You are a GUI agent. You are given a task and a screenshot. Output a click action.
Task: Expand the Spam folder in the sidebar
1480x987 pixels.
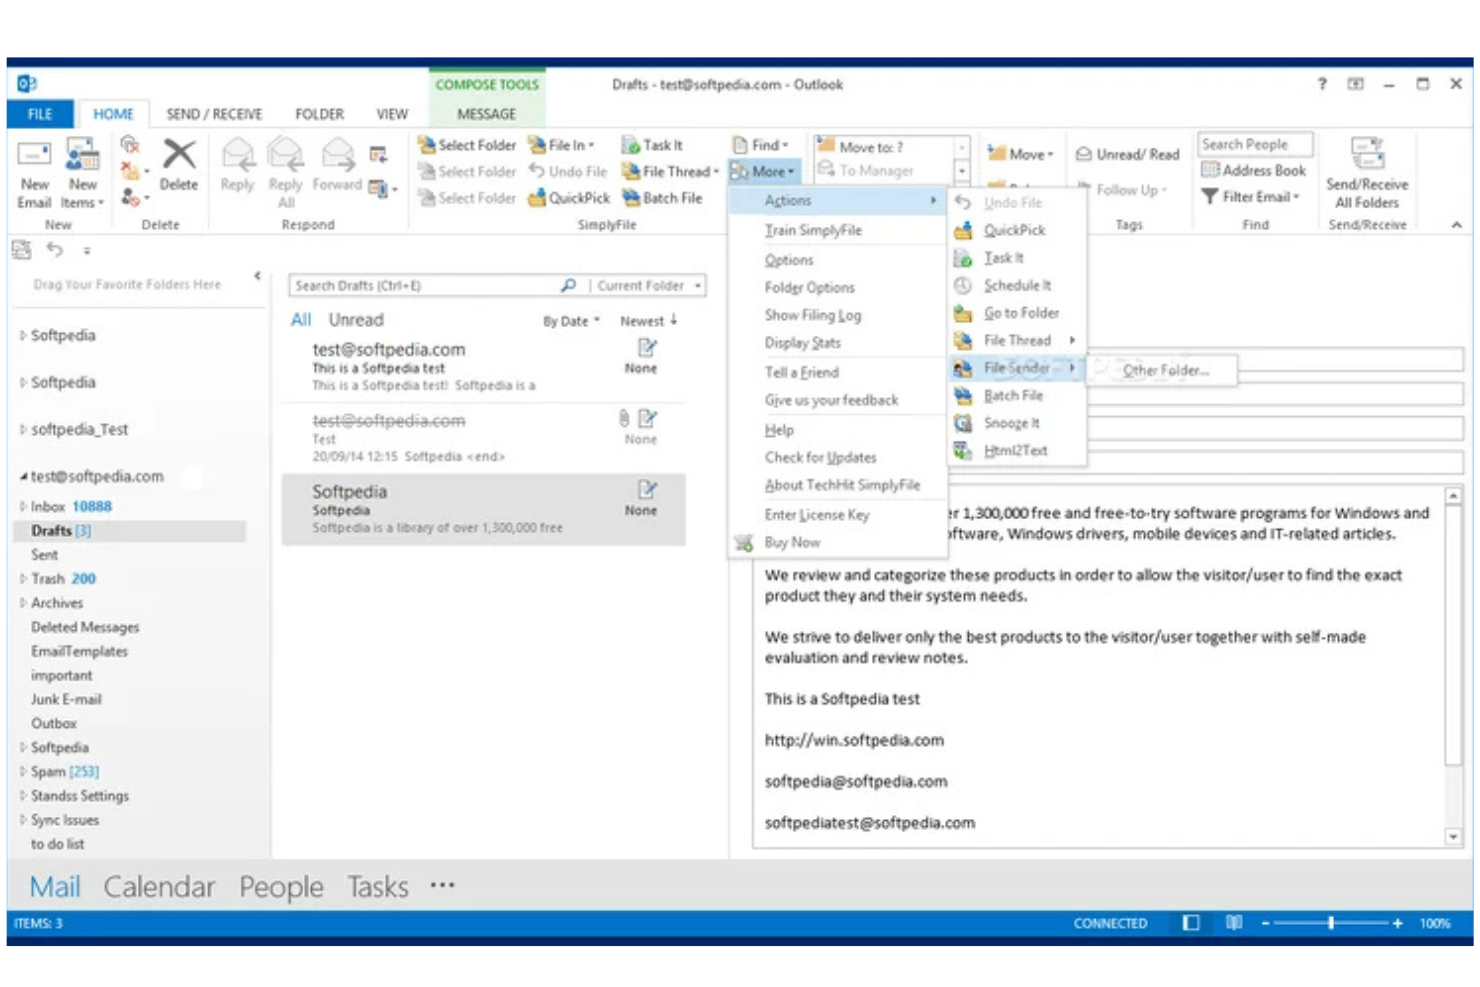click(x=22, y=771)
